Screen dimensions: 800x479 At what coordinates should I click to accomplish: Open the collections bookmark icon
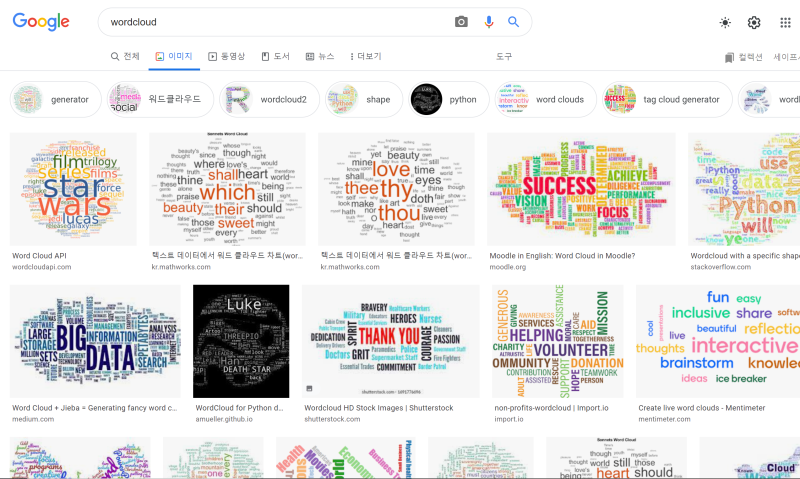[729, 58]
